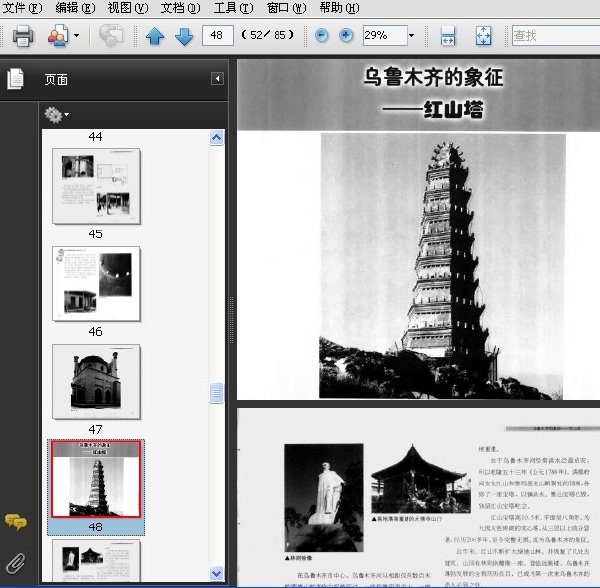Open the collaborate/share people icon
Viewport: 600px width, 588px height.
(58, 36)
